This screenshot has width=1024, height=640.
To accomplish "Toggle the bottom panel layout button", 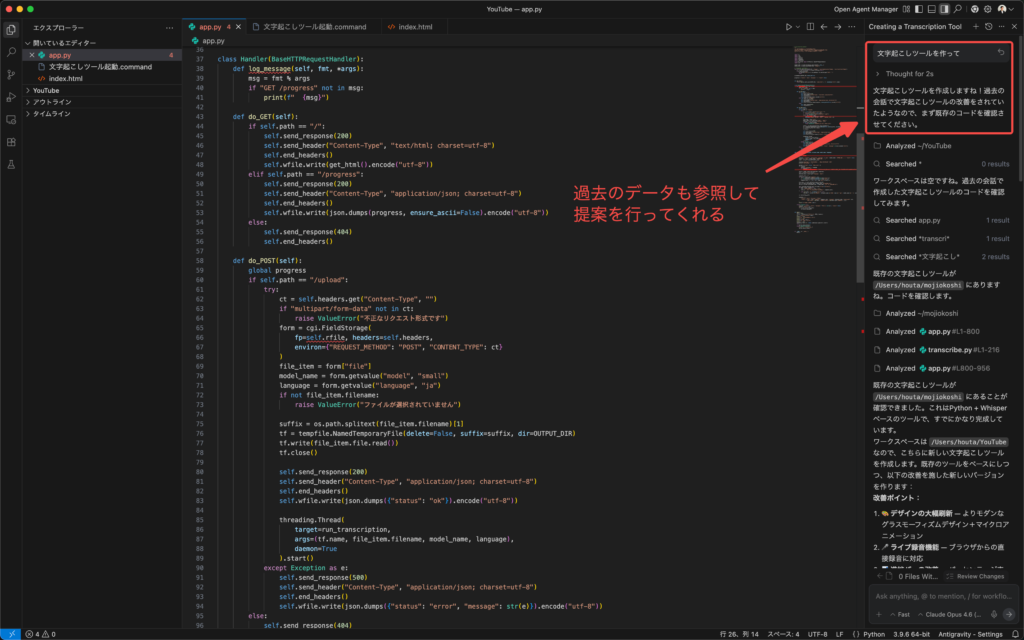I will pyautogui.click(x=930, y=9).
